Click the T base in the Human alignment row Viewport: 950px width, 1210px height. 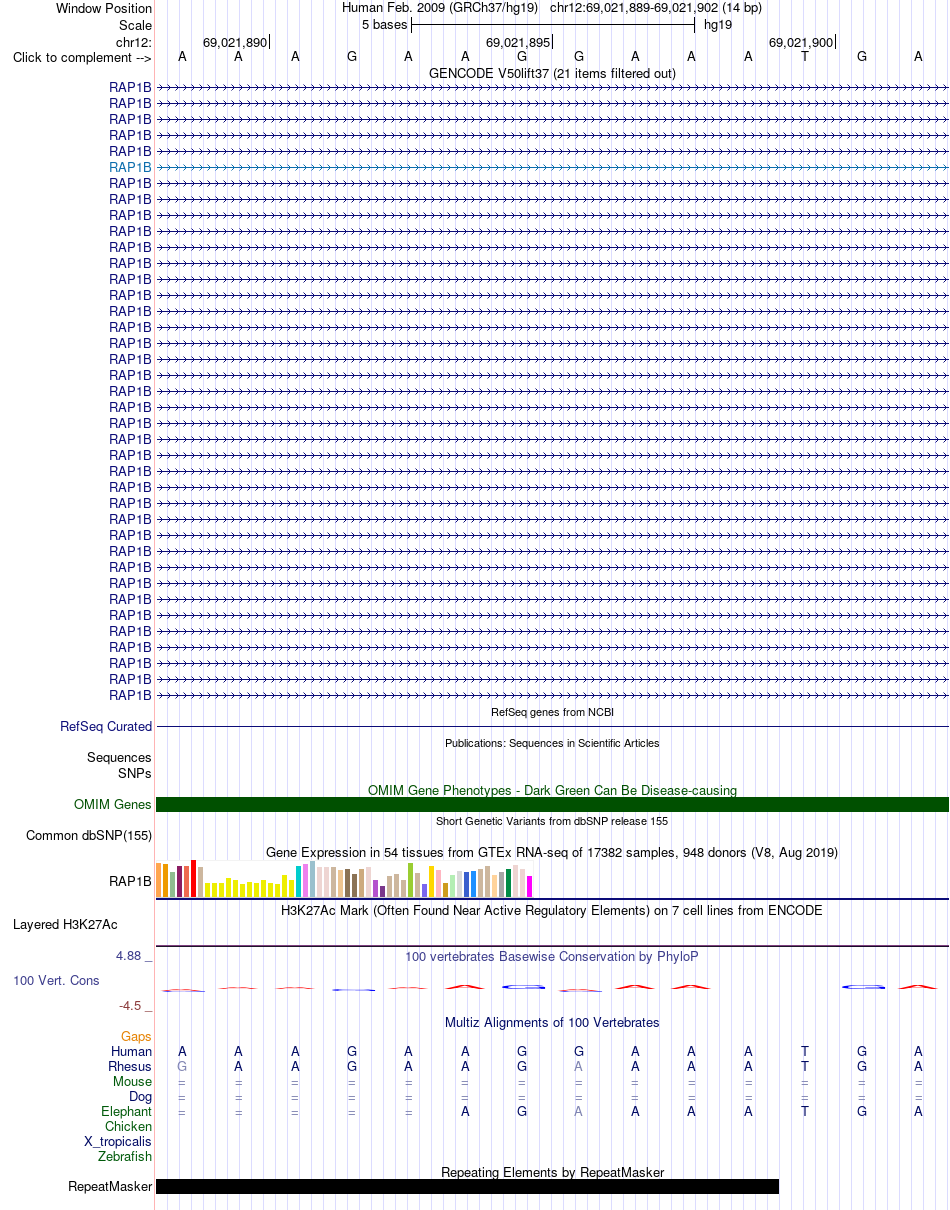click(x=805, y=1051)
